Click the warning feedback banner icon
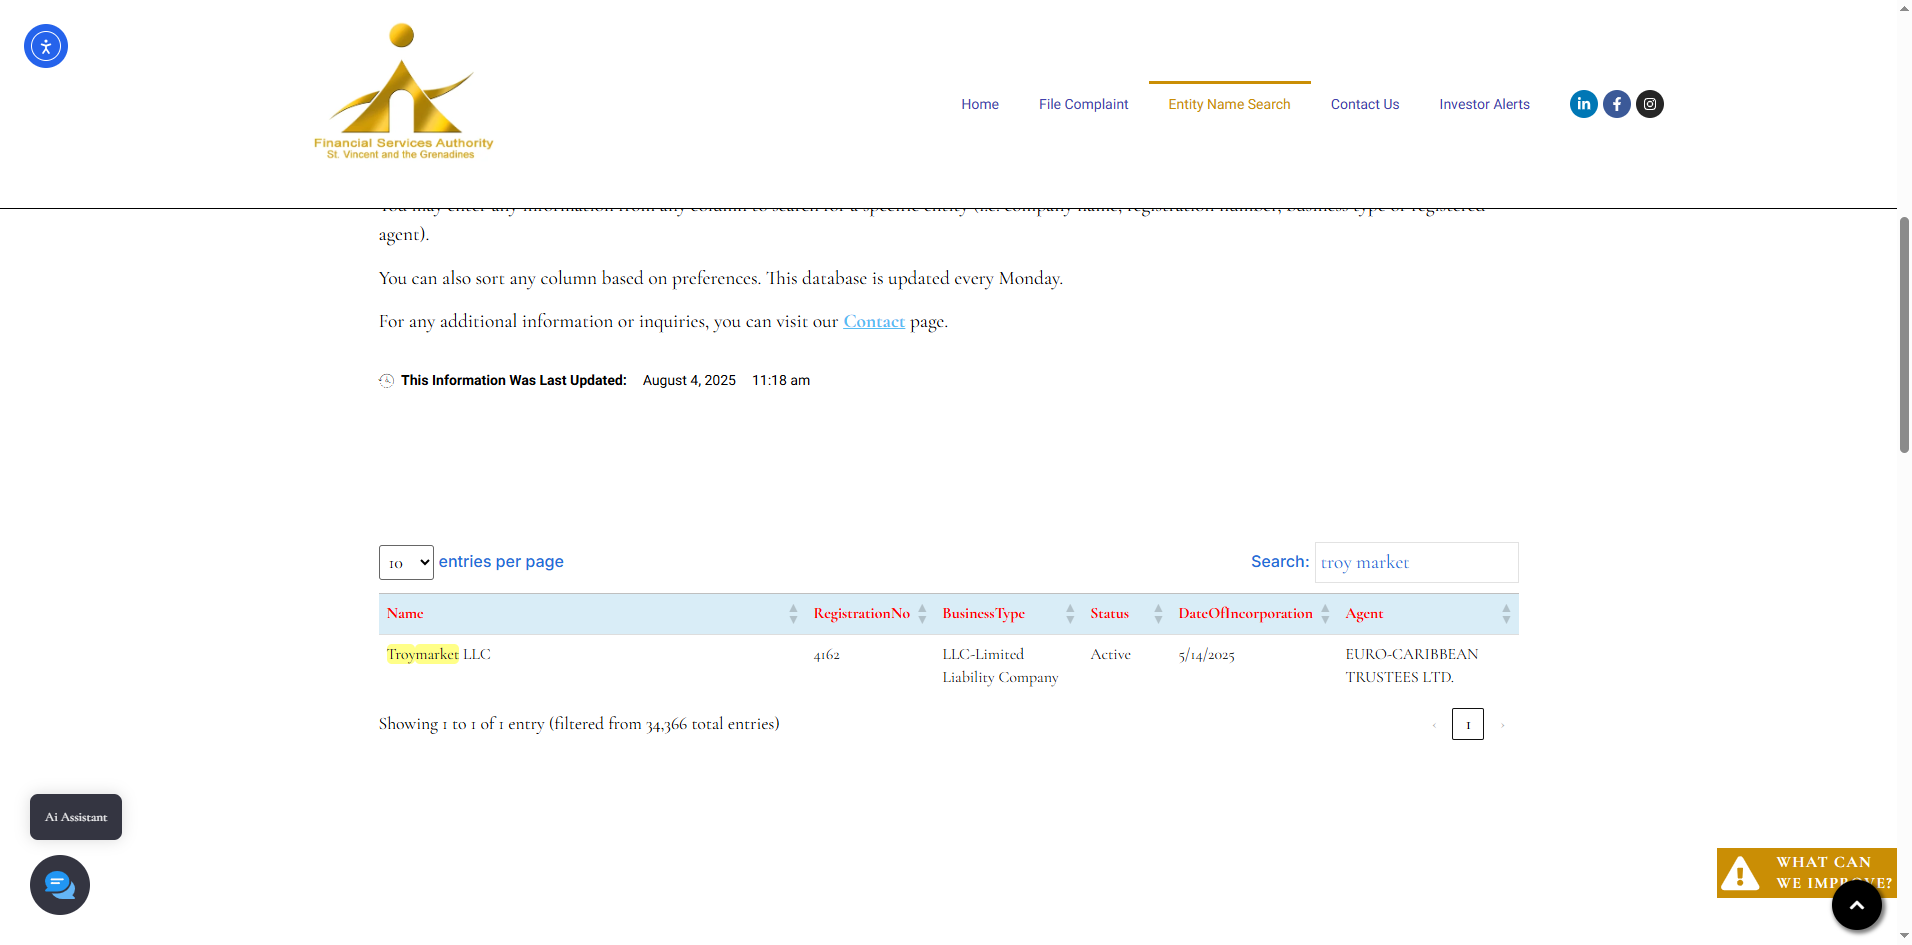 1740,873
